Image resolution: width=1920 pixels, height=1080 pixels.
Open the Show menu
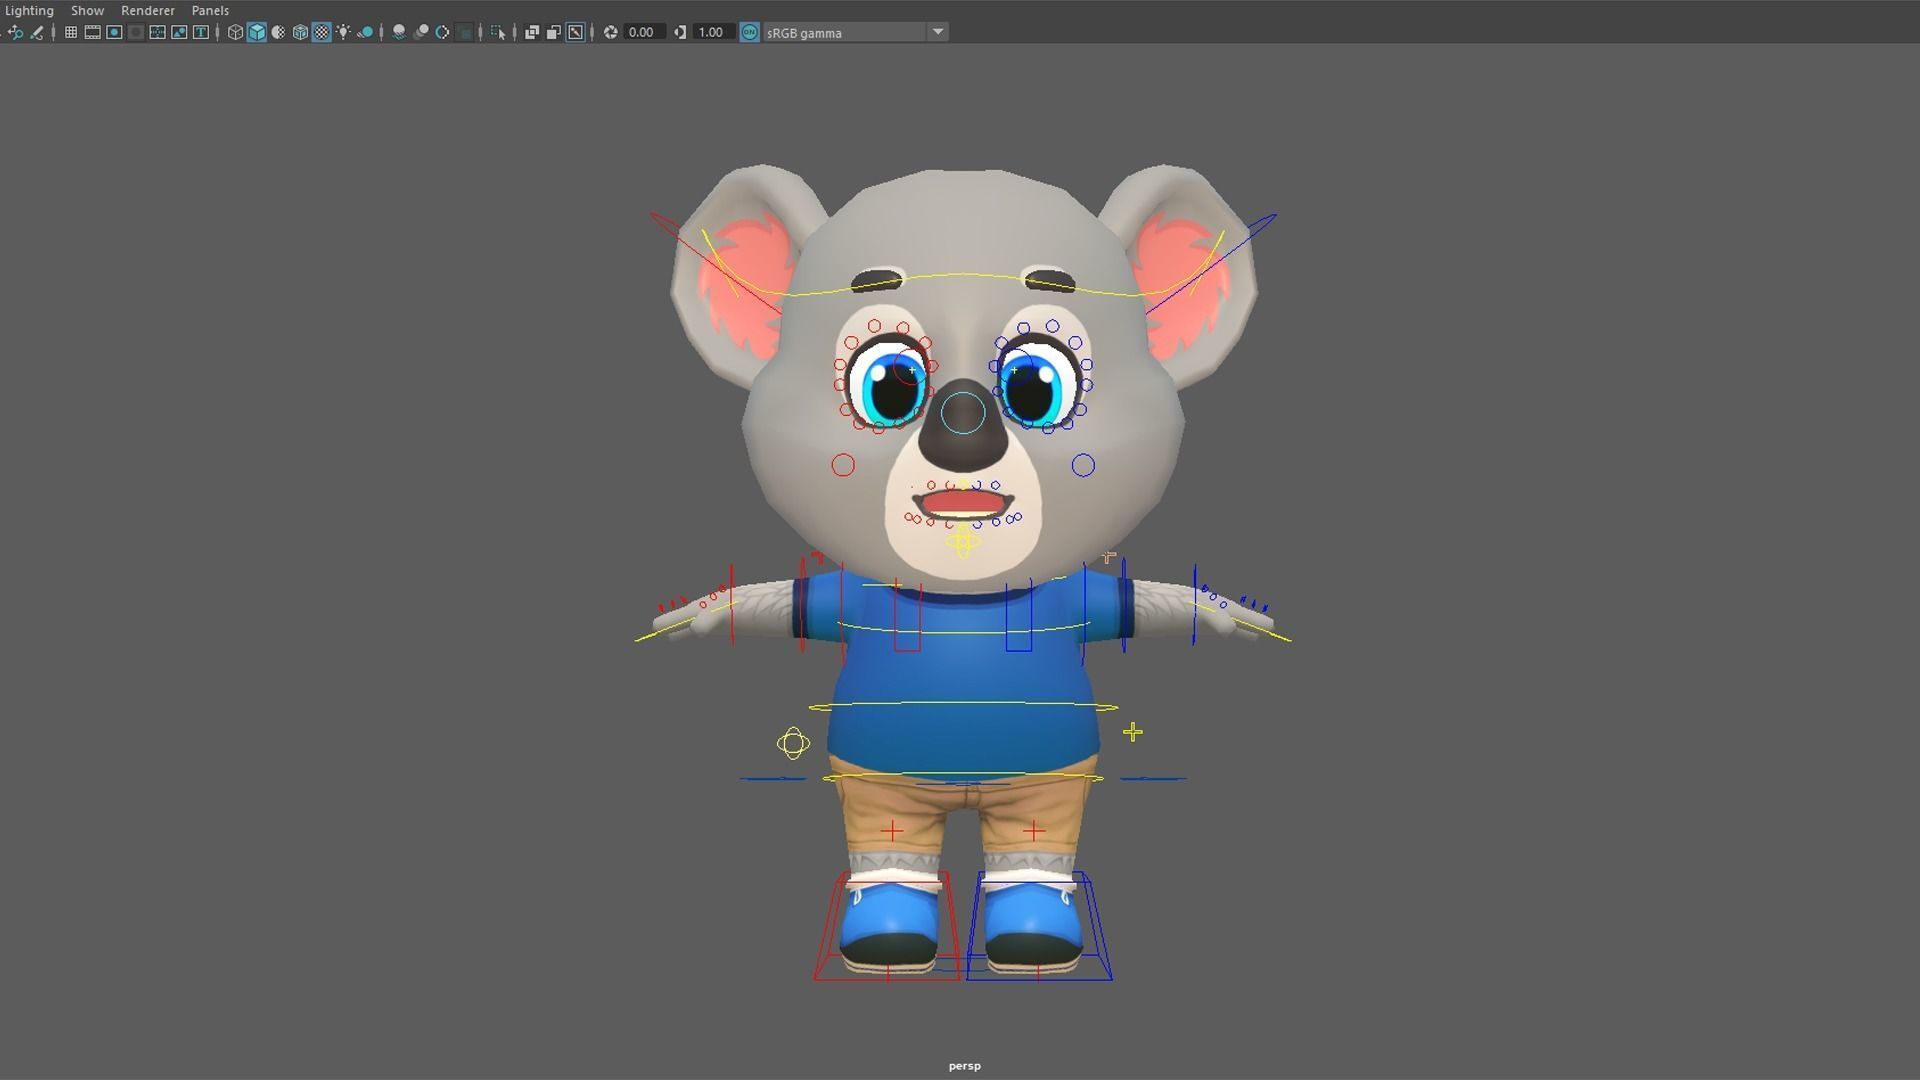point(87,10)
